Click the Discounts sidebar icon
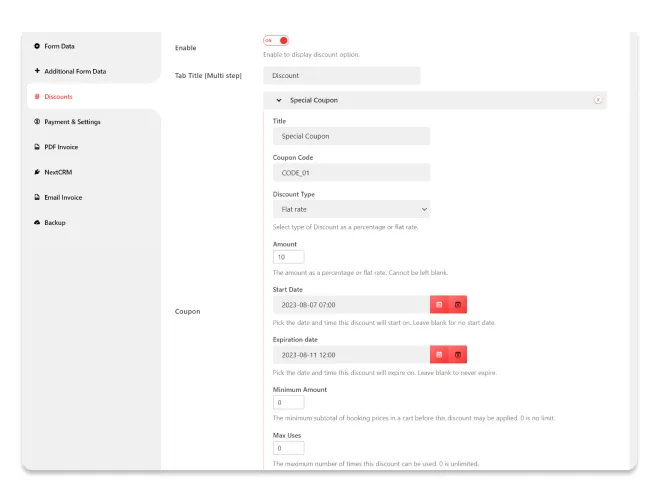This screenshot has height=502, width=660. tap(37, 97)
